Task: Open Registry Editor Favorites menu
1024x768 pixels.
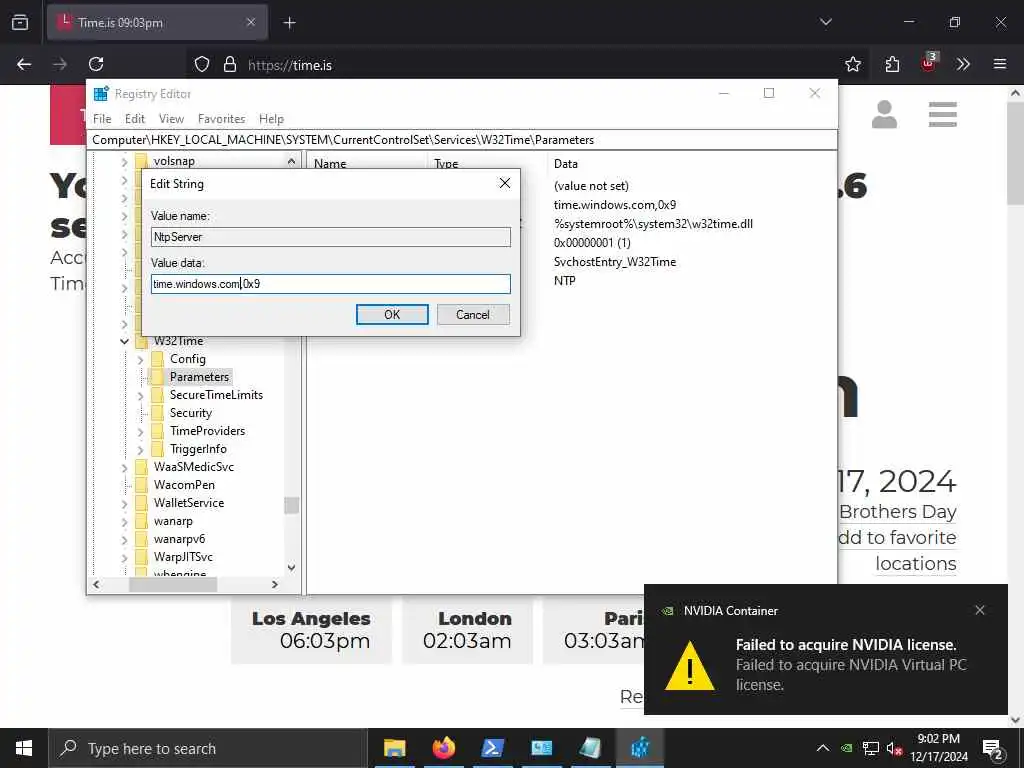Action: pos(221,119)
